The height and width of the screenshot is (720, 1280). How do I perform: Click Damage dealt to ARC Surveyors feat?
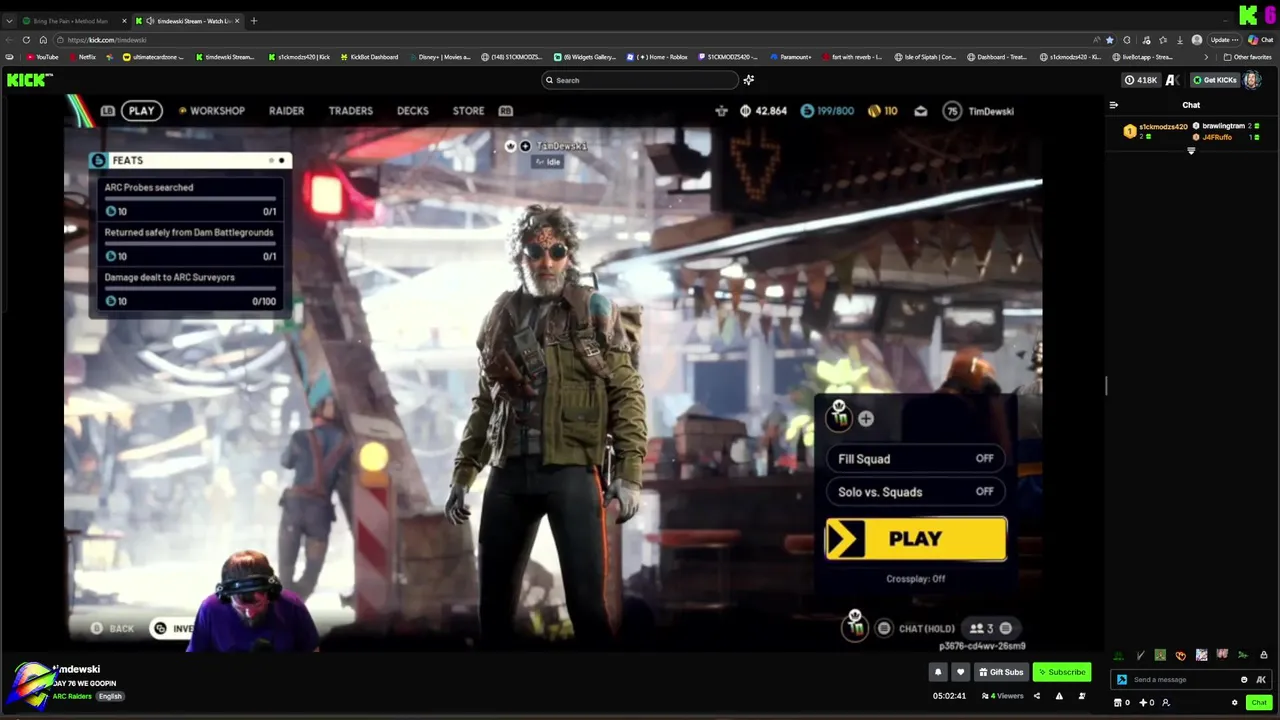pos(190,289)
